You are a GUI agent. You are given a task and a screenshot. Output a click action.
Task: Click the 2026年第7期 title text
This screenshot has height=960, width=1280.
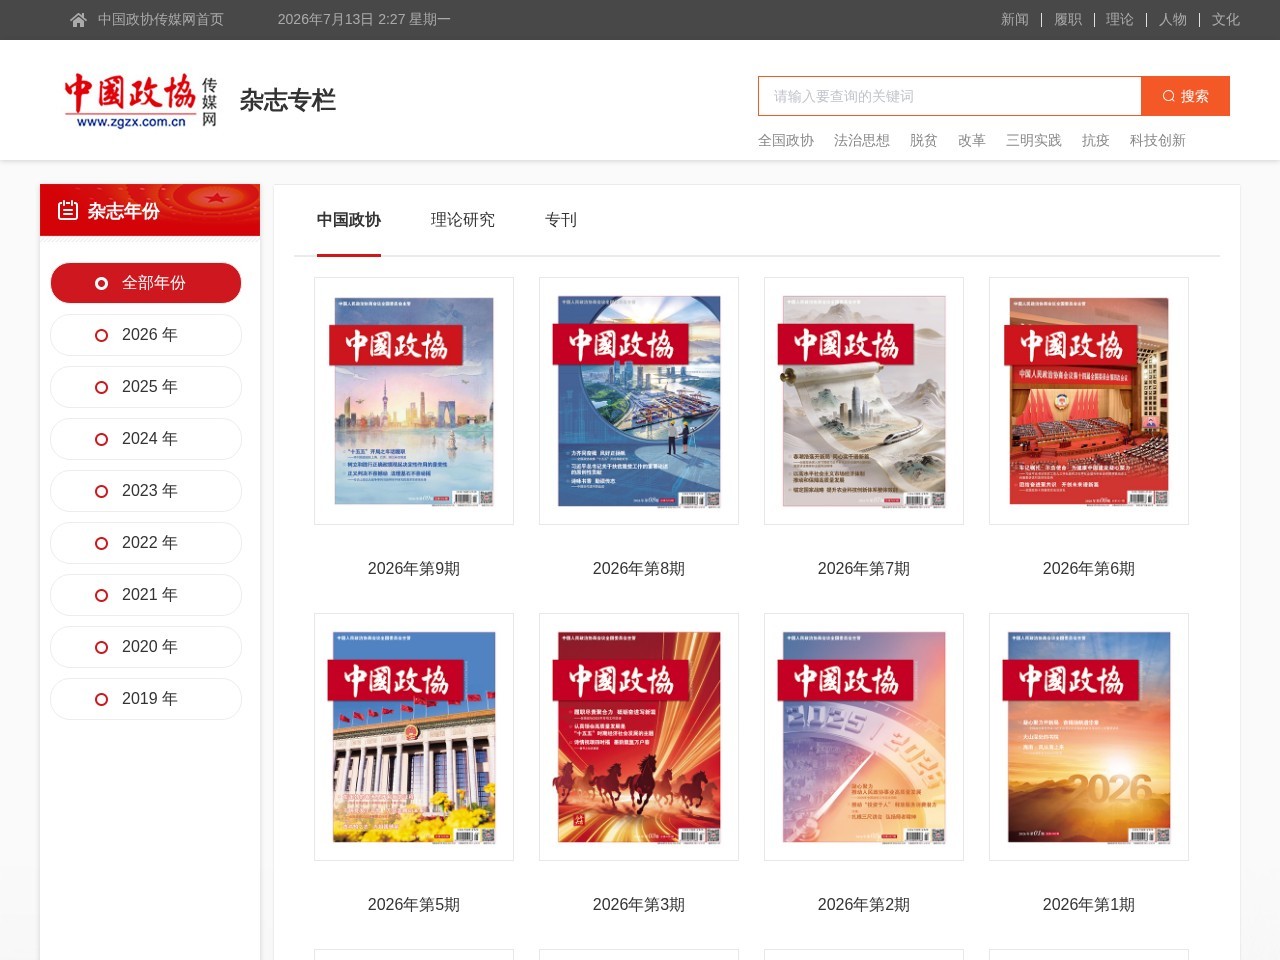(864, 569)
